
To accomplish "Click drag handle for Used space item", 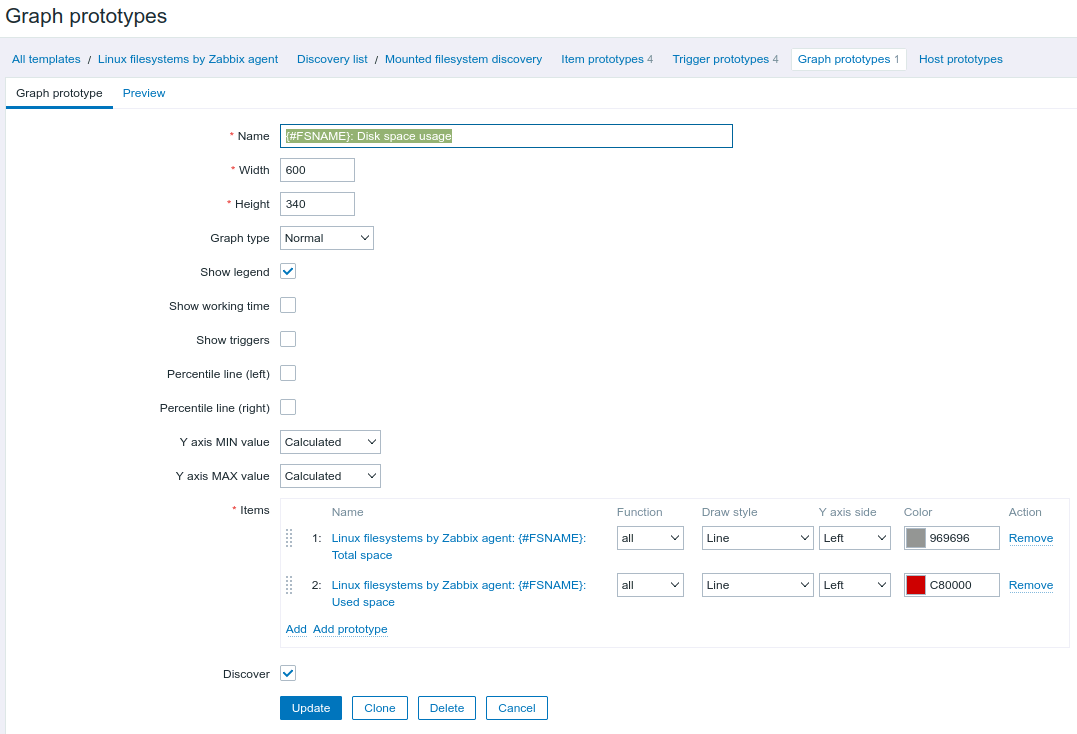I will [289, 585].
